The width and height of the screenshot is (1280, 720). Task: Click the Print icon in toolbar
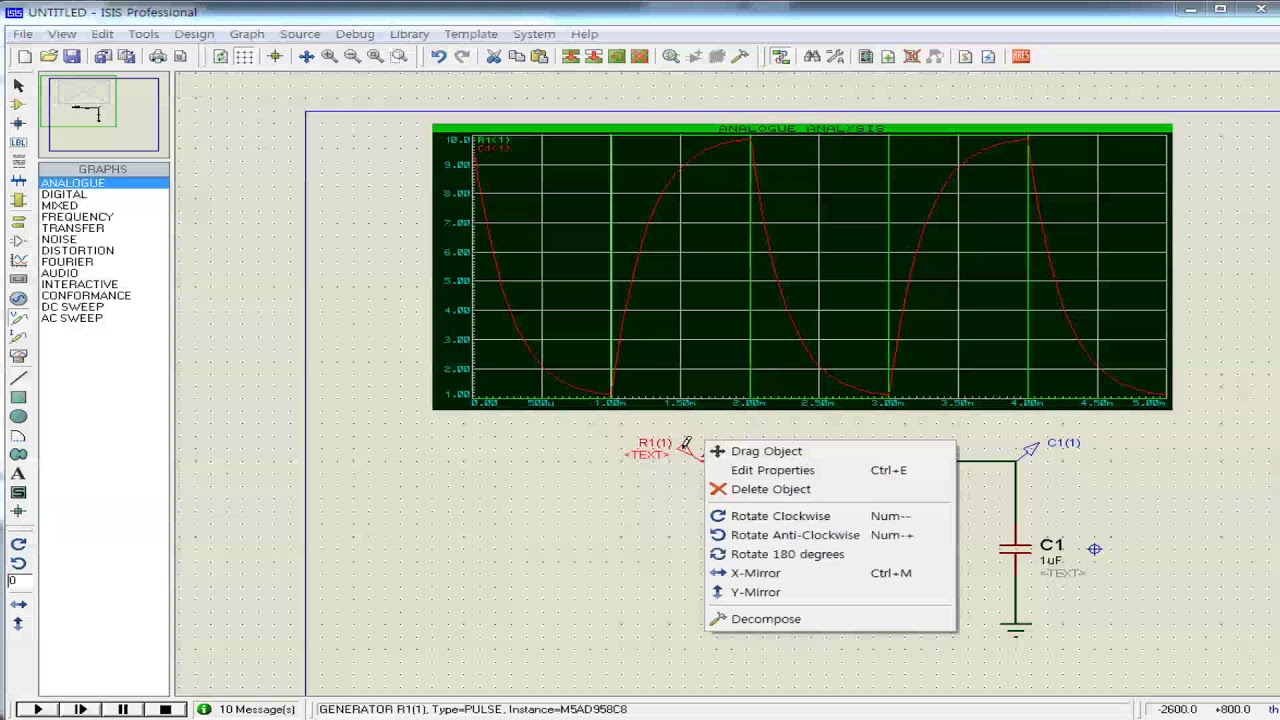pos(157,57)
